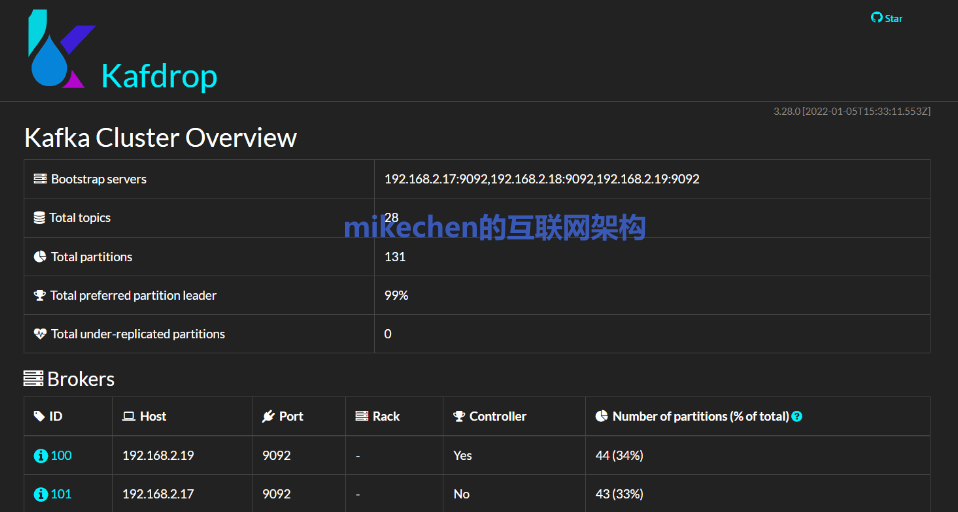Click the Brokers section server icon
The height and width of the screenshot is (512, 958).
pyautogui.click(x=33, y=379)
